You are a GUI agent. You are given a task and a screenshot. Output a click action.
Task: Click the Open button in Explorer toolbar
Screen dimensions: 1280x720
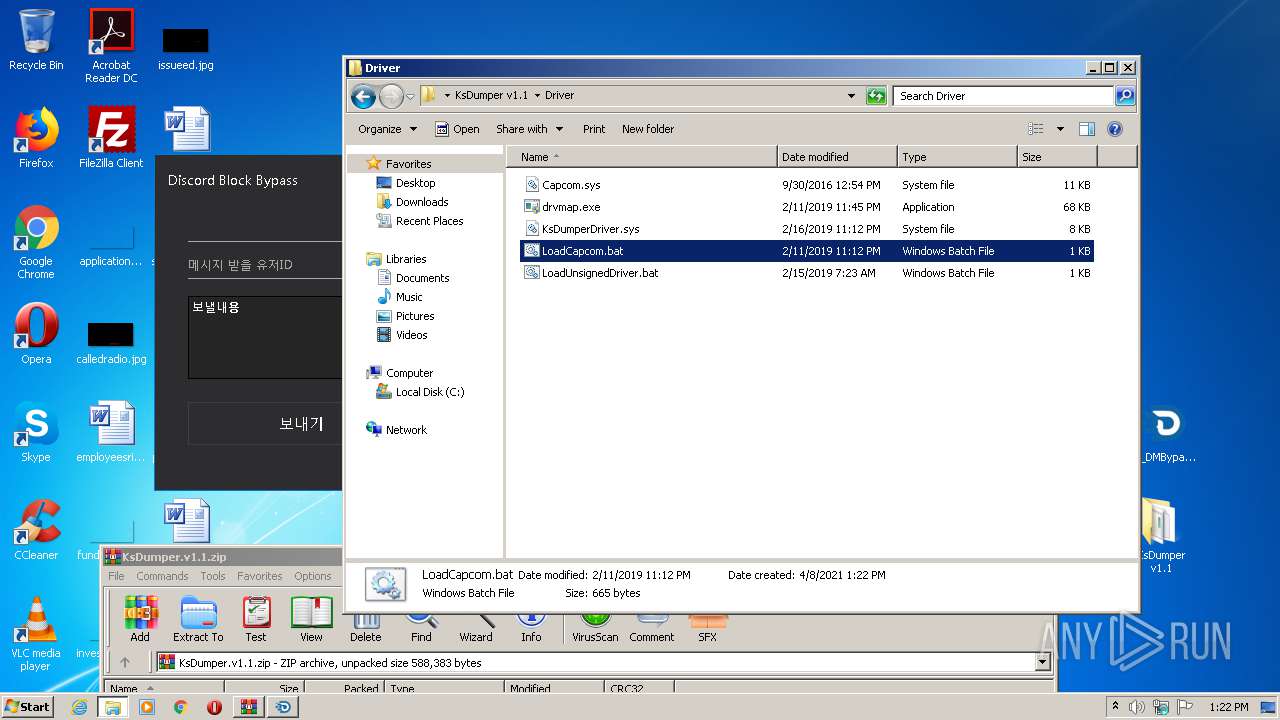(x=457, y=129)
